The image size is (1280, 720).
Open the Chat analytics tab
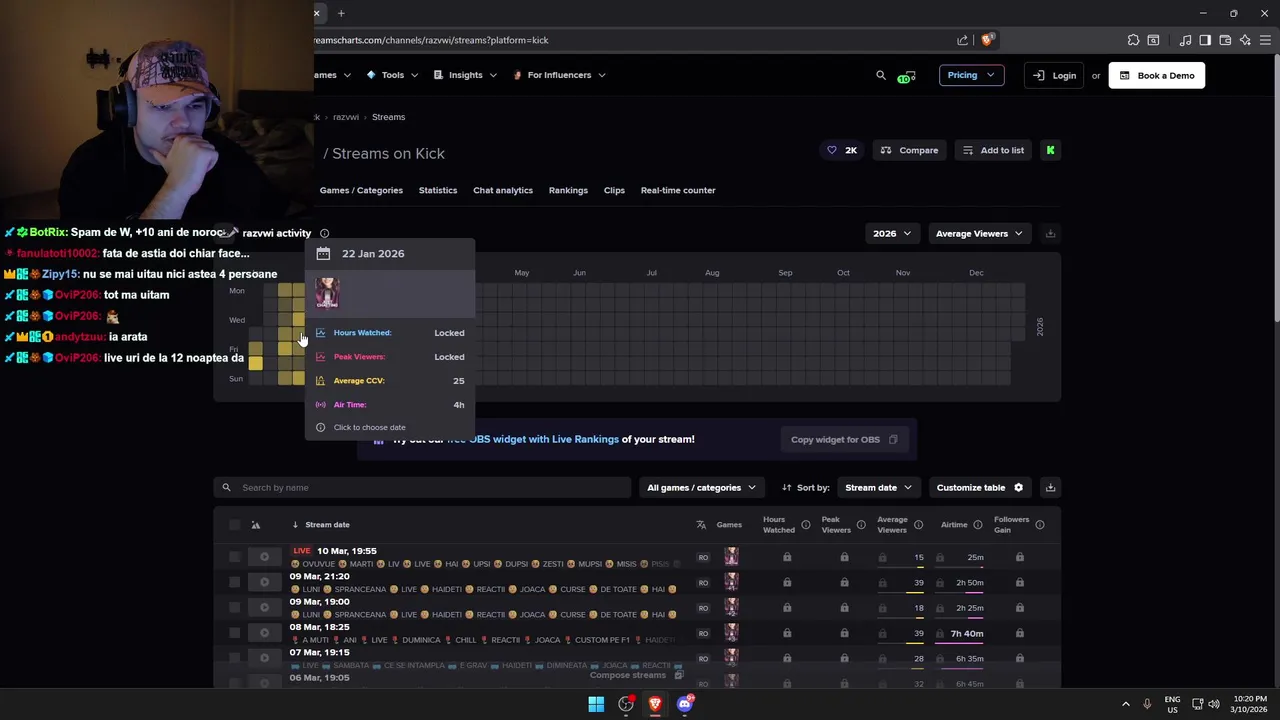(503, 190)
